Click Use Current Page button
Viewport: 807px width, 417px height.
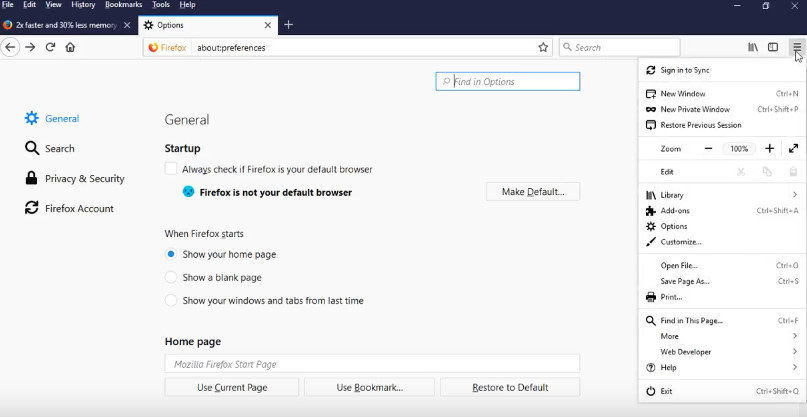point(232,387)
